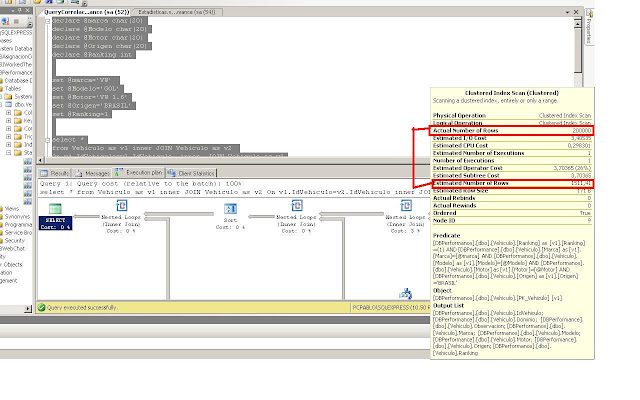Click the 'declare @Ranking int' code line

(x=94, y=55)
